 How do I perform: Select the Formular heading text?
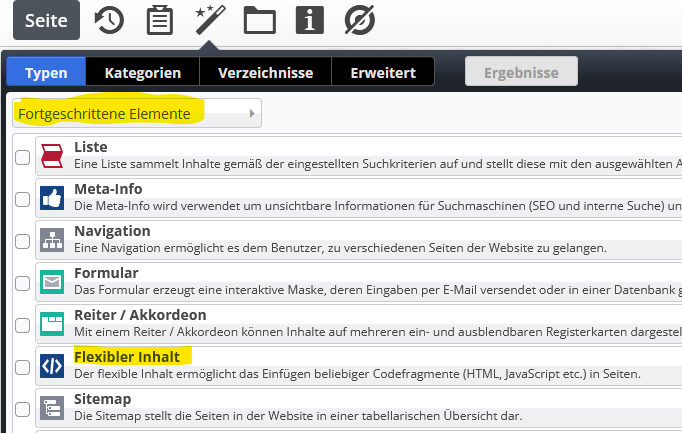(106, 273)
